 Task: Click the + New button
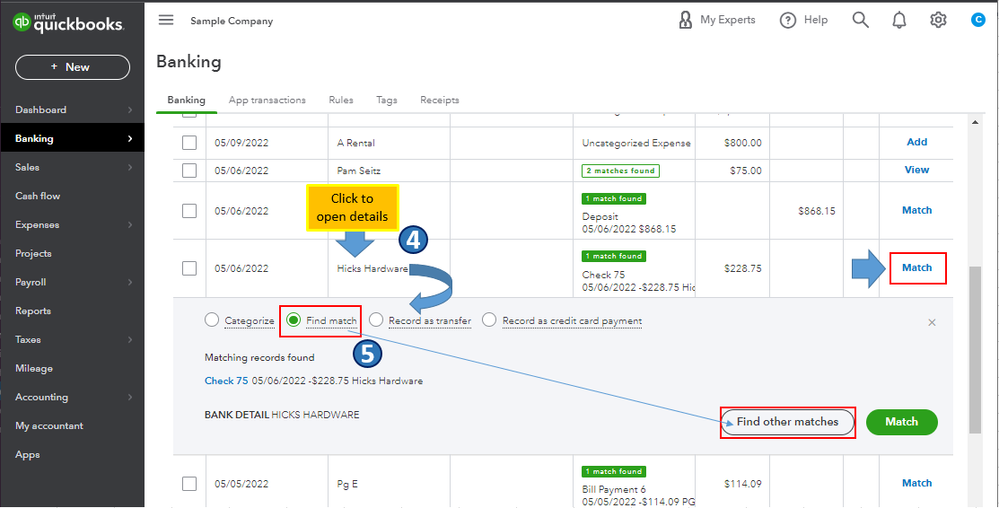click(73, 67)
